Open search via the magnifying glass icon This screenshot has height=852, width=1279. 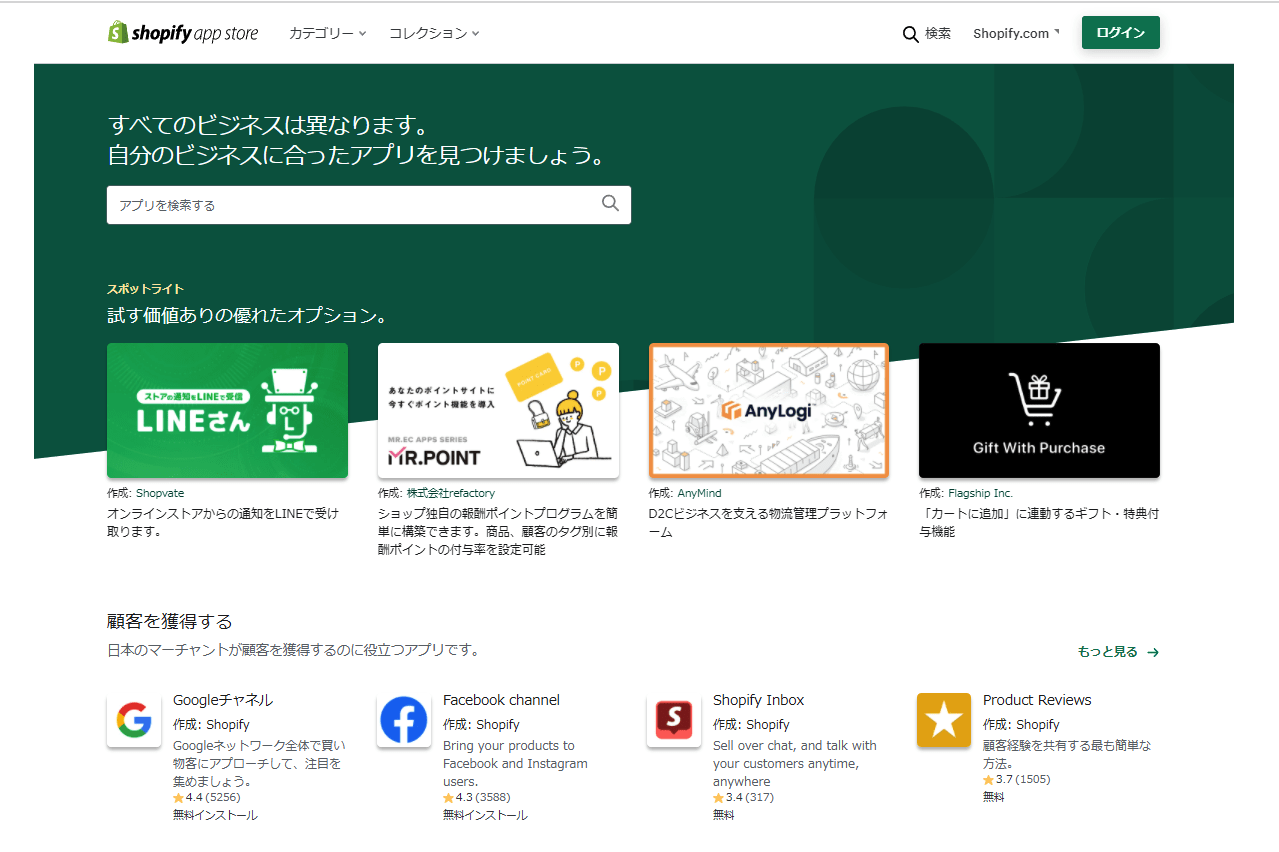pos(910,33)
